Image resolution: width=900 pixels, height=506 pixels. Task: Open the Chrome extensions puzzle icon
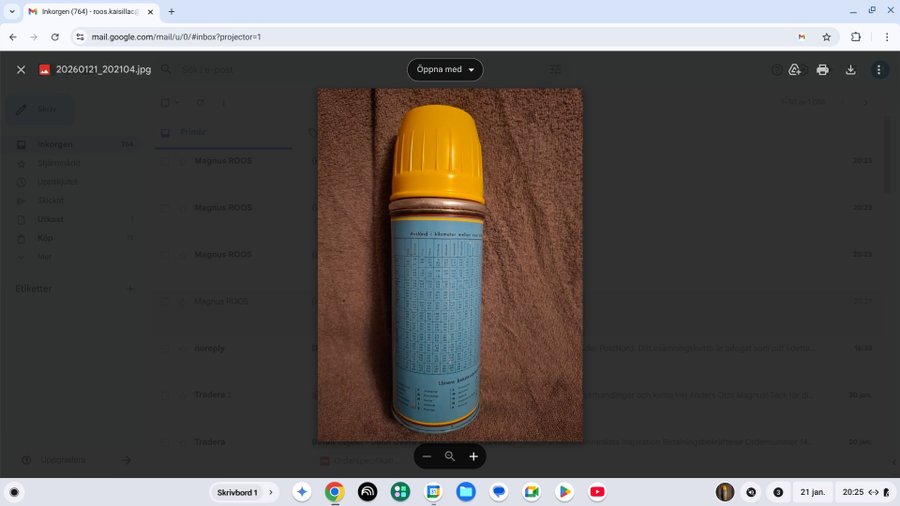(x=856, y=37)
